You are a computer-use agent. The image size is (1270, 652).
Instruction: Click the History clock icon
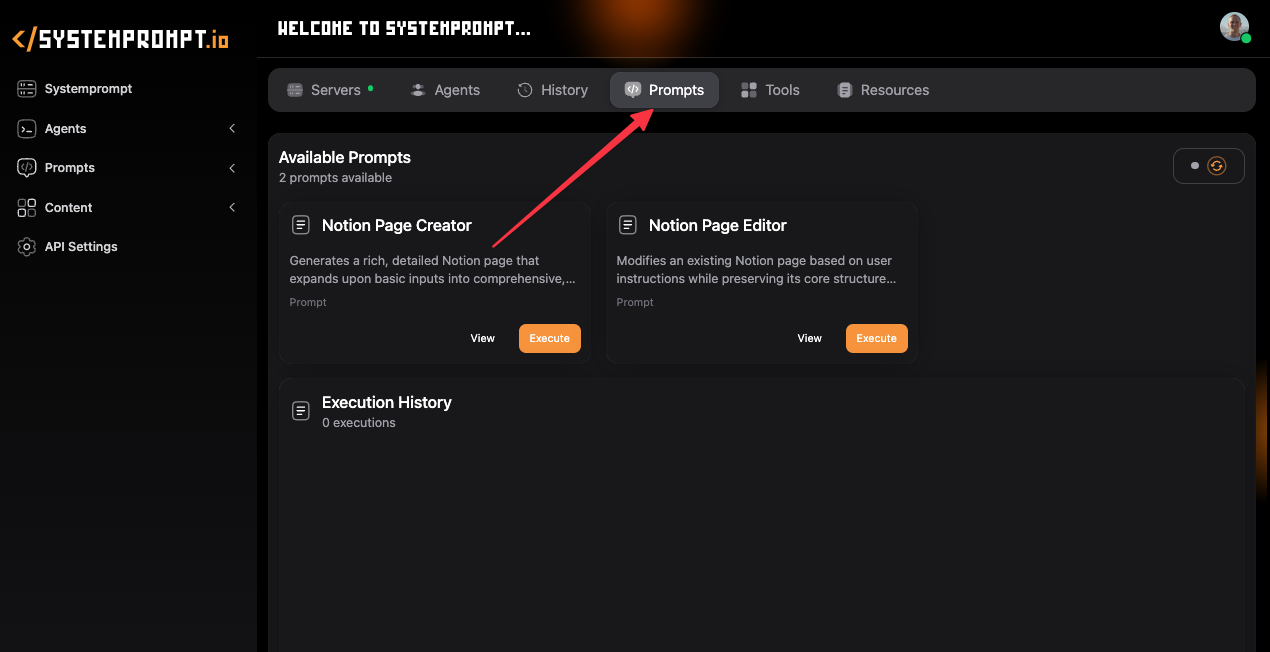coord(525,90)
